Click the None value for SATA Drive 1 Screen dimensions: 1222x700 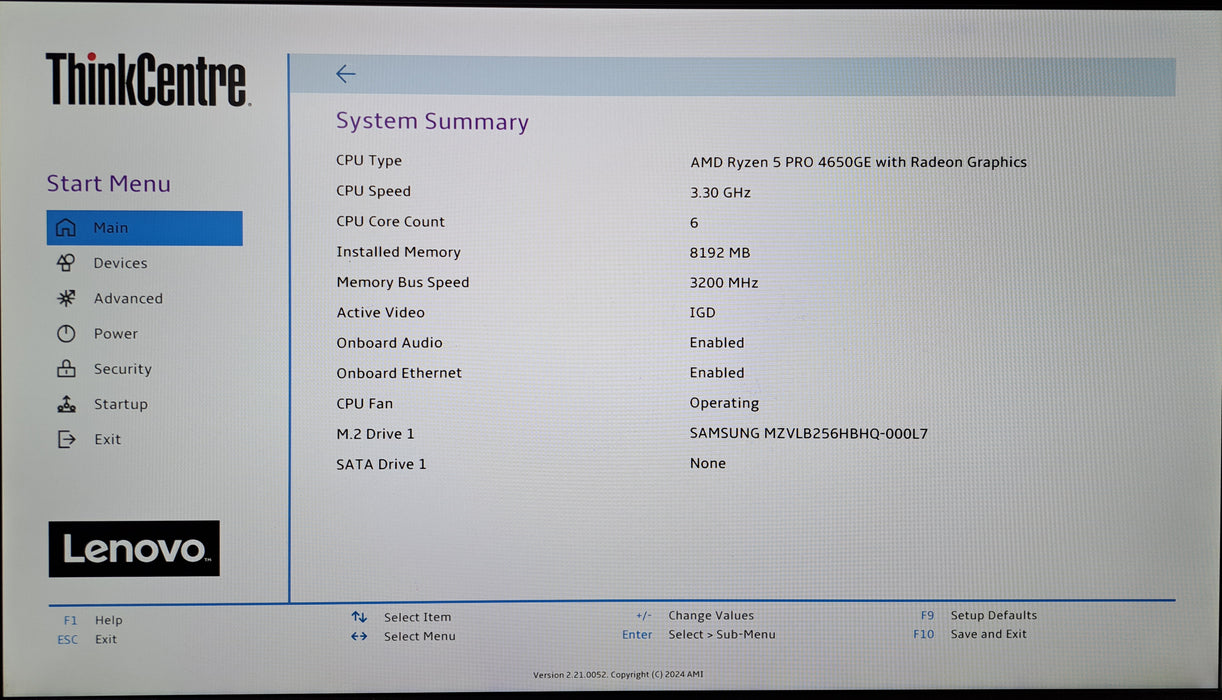coord(708,463)
